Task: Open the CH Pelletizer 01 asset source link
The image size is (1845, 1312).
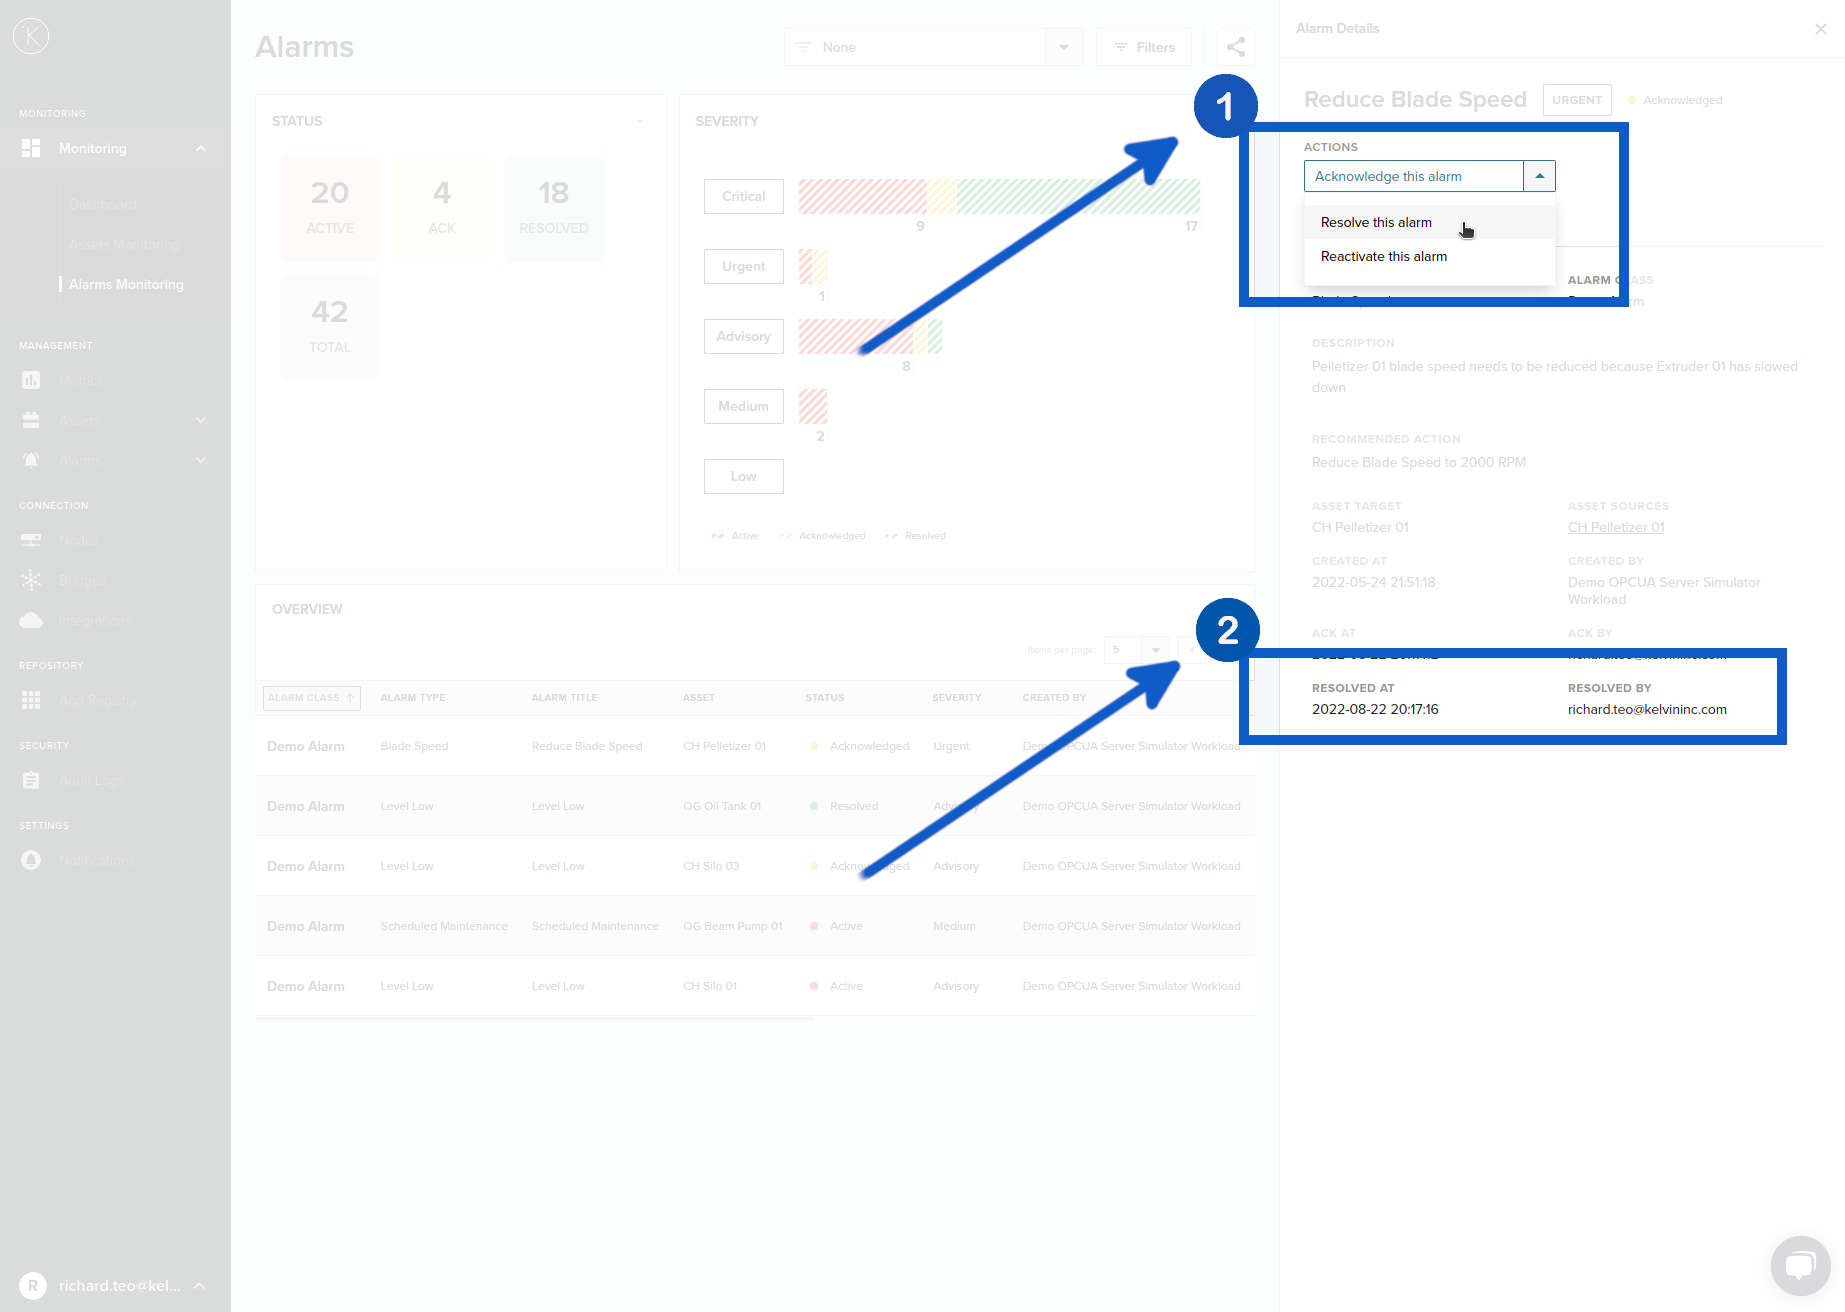Action: coord(1616,528)
